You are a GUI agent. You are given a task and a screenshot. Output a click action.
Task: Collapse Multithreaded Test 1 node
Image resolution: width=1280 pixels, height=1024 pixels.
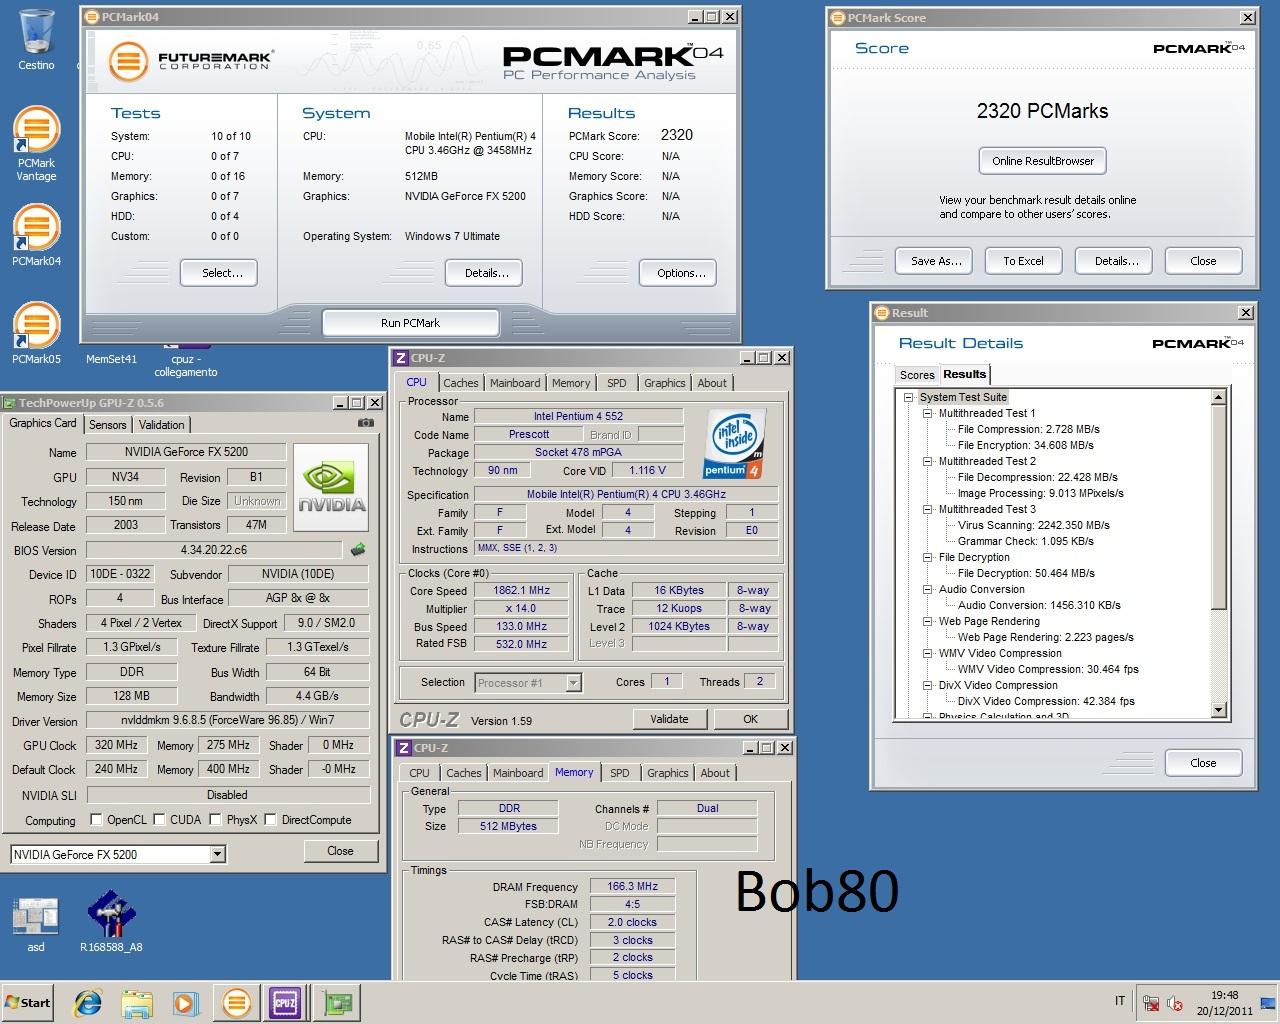pyautogui.click(x=927, y=413)
